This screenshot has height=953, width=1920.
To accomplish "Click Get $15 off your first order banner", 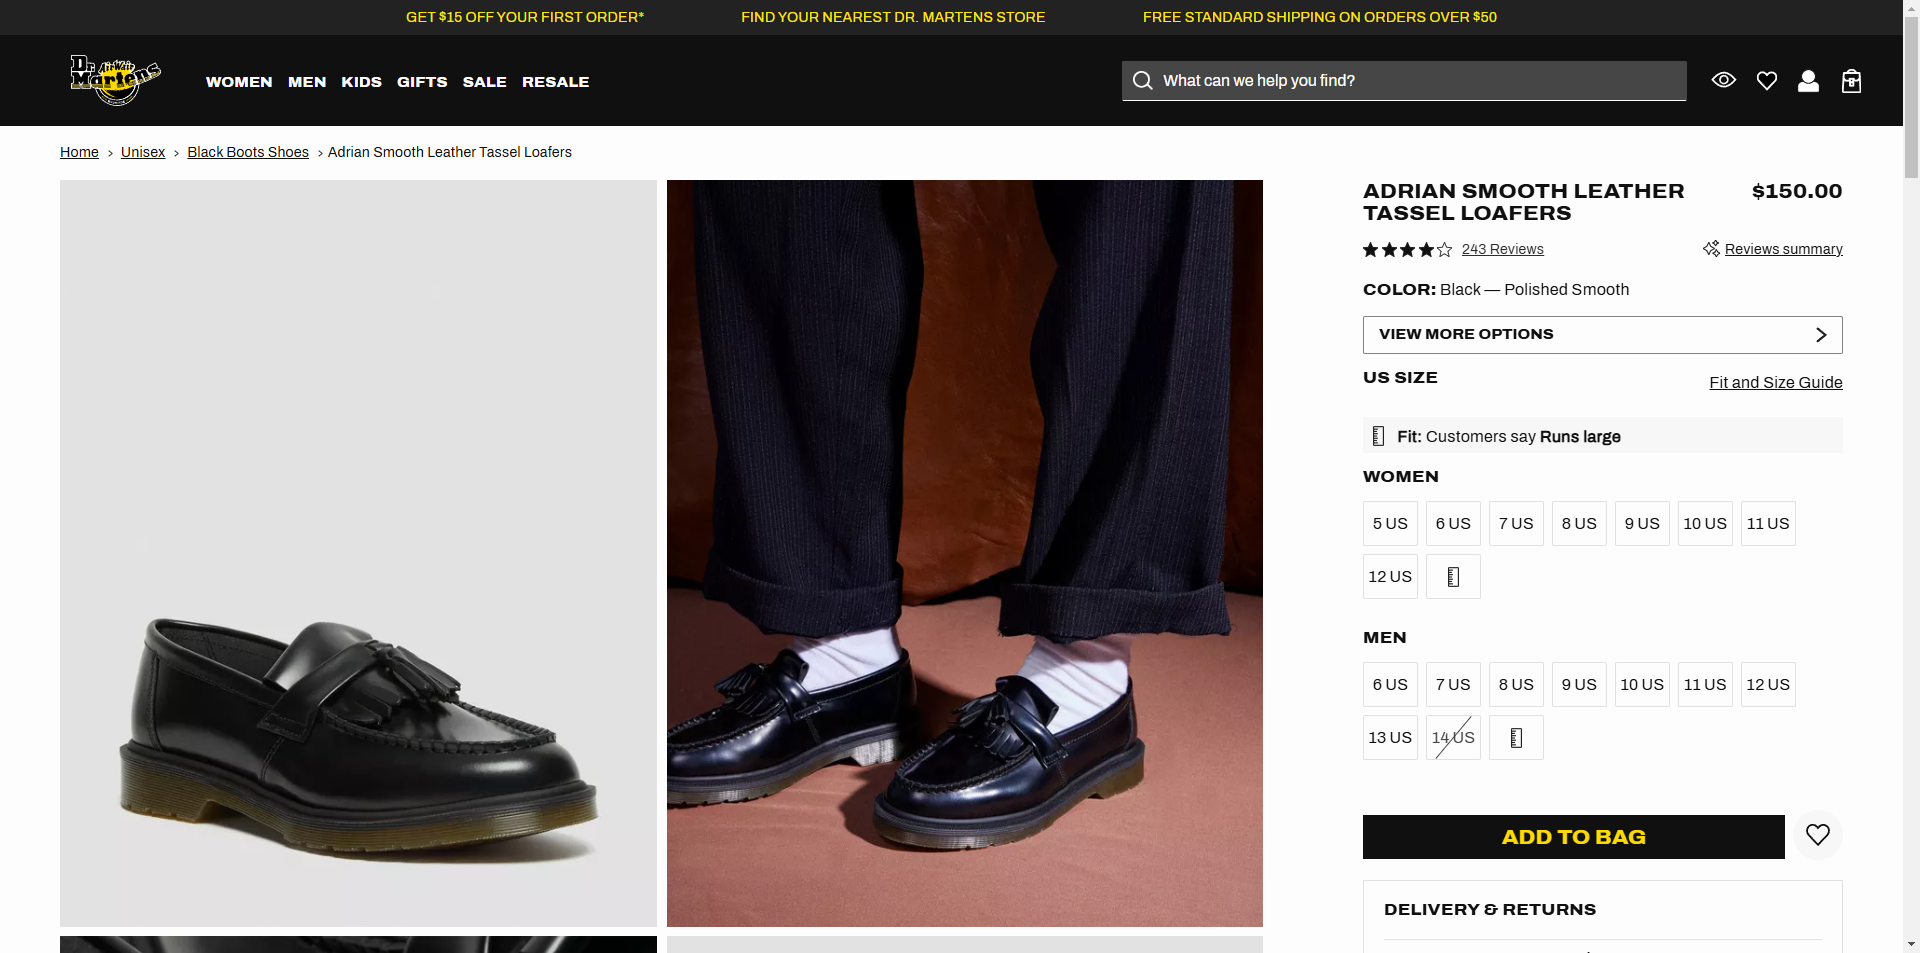I will click(x=525, y=17).
